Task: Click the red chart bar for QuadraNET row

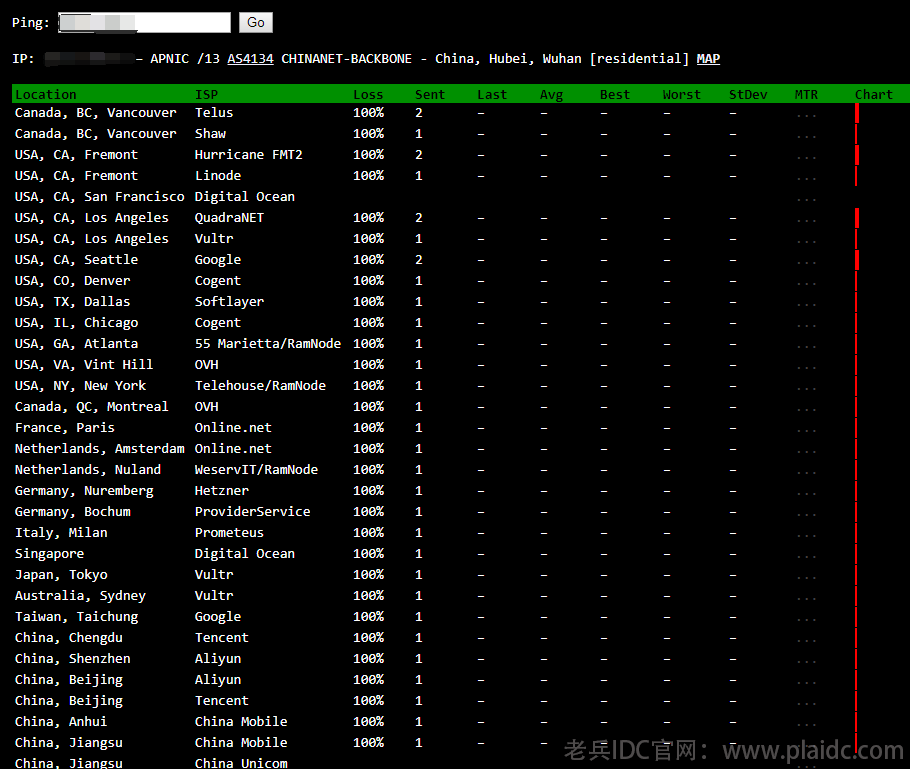Action: pyautogui.click(x=857, y=218)
